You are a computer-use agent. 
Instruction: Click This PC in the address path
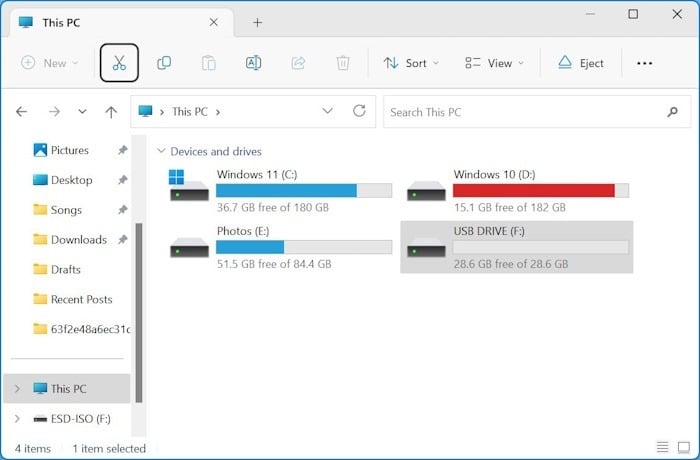(190, 112)
